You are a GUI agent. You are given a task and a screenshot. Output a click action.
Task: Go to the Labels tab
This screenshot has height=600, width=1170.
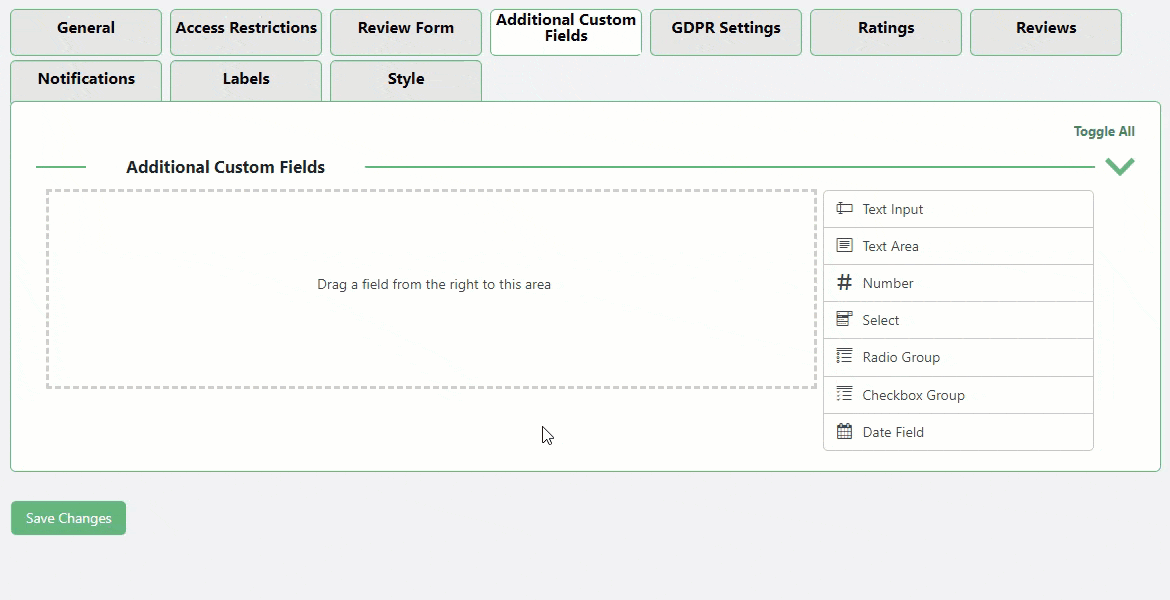(x=245, y=81)
